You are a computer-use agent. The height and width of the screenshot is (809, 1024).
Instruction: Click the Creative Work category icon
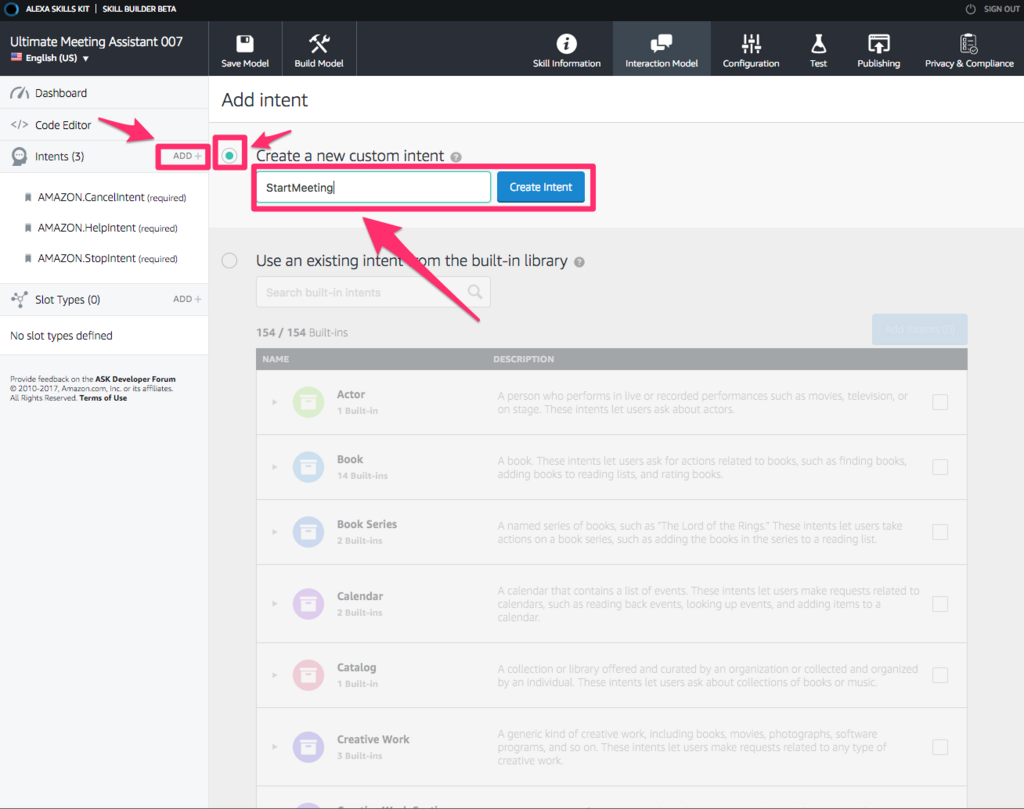coord(308,746)
